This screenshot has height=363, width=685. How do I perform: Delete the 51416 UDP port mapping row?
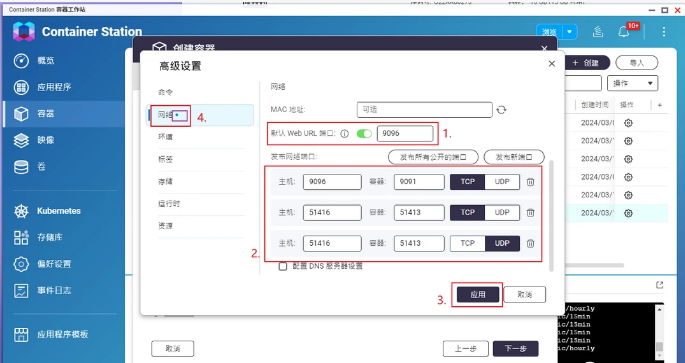pyautogui.click(x=530, y=243)
